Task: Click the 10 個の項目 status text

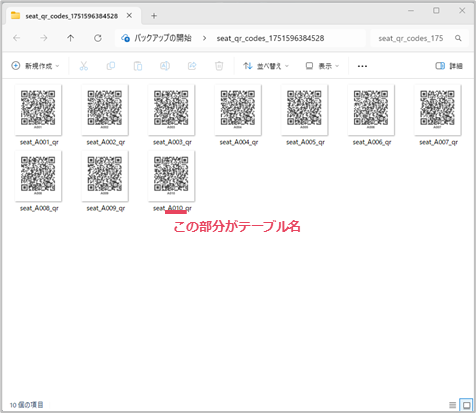Action: (27, 405)
